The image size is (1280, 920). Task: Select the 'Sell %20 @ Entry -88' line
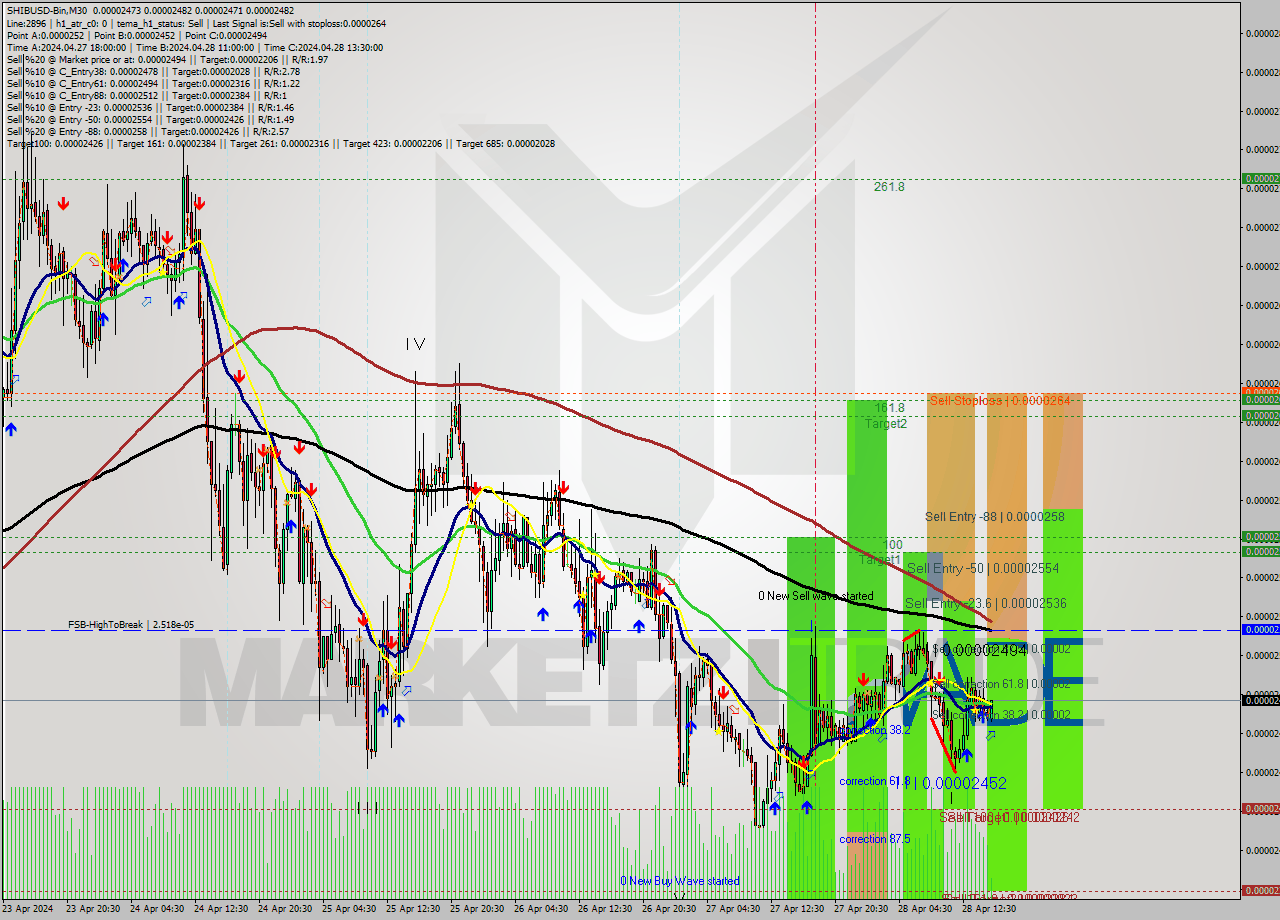(x=148, y=131)
